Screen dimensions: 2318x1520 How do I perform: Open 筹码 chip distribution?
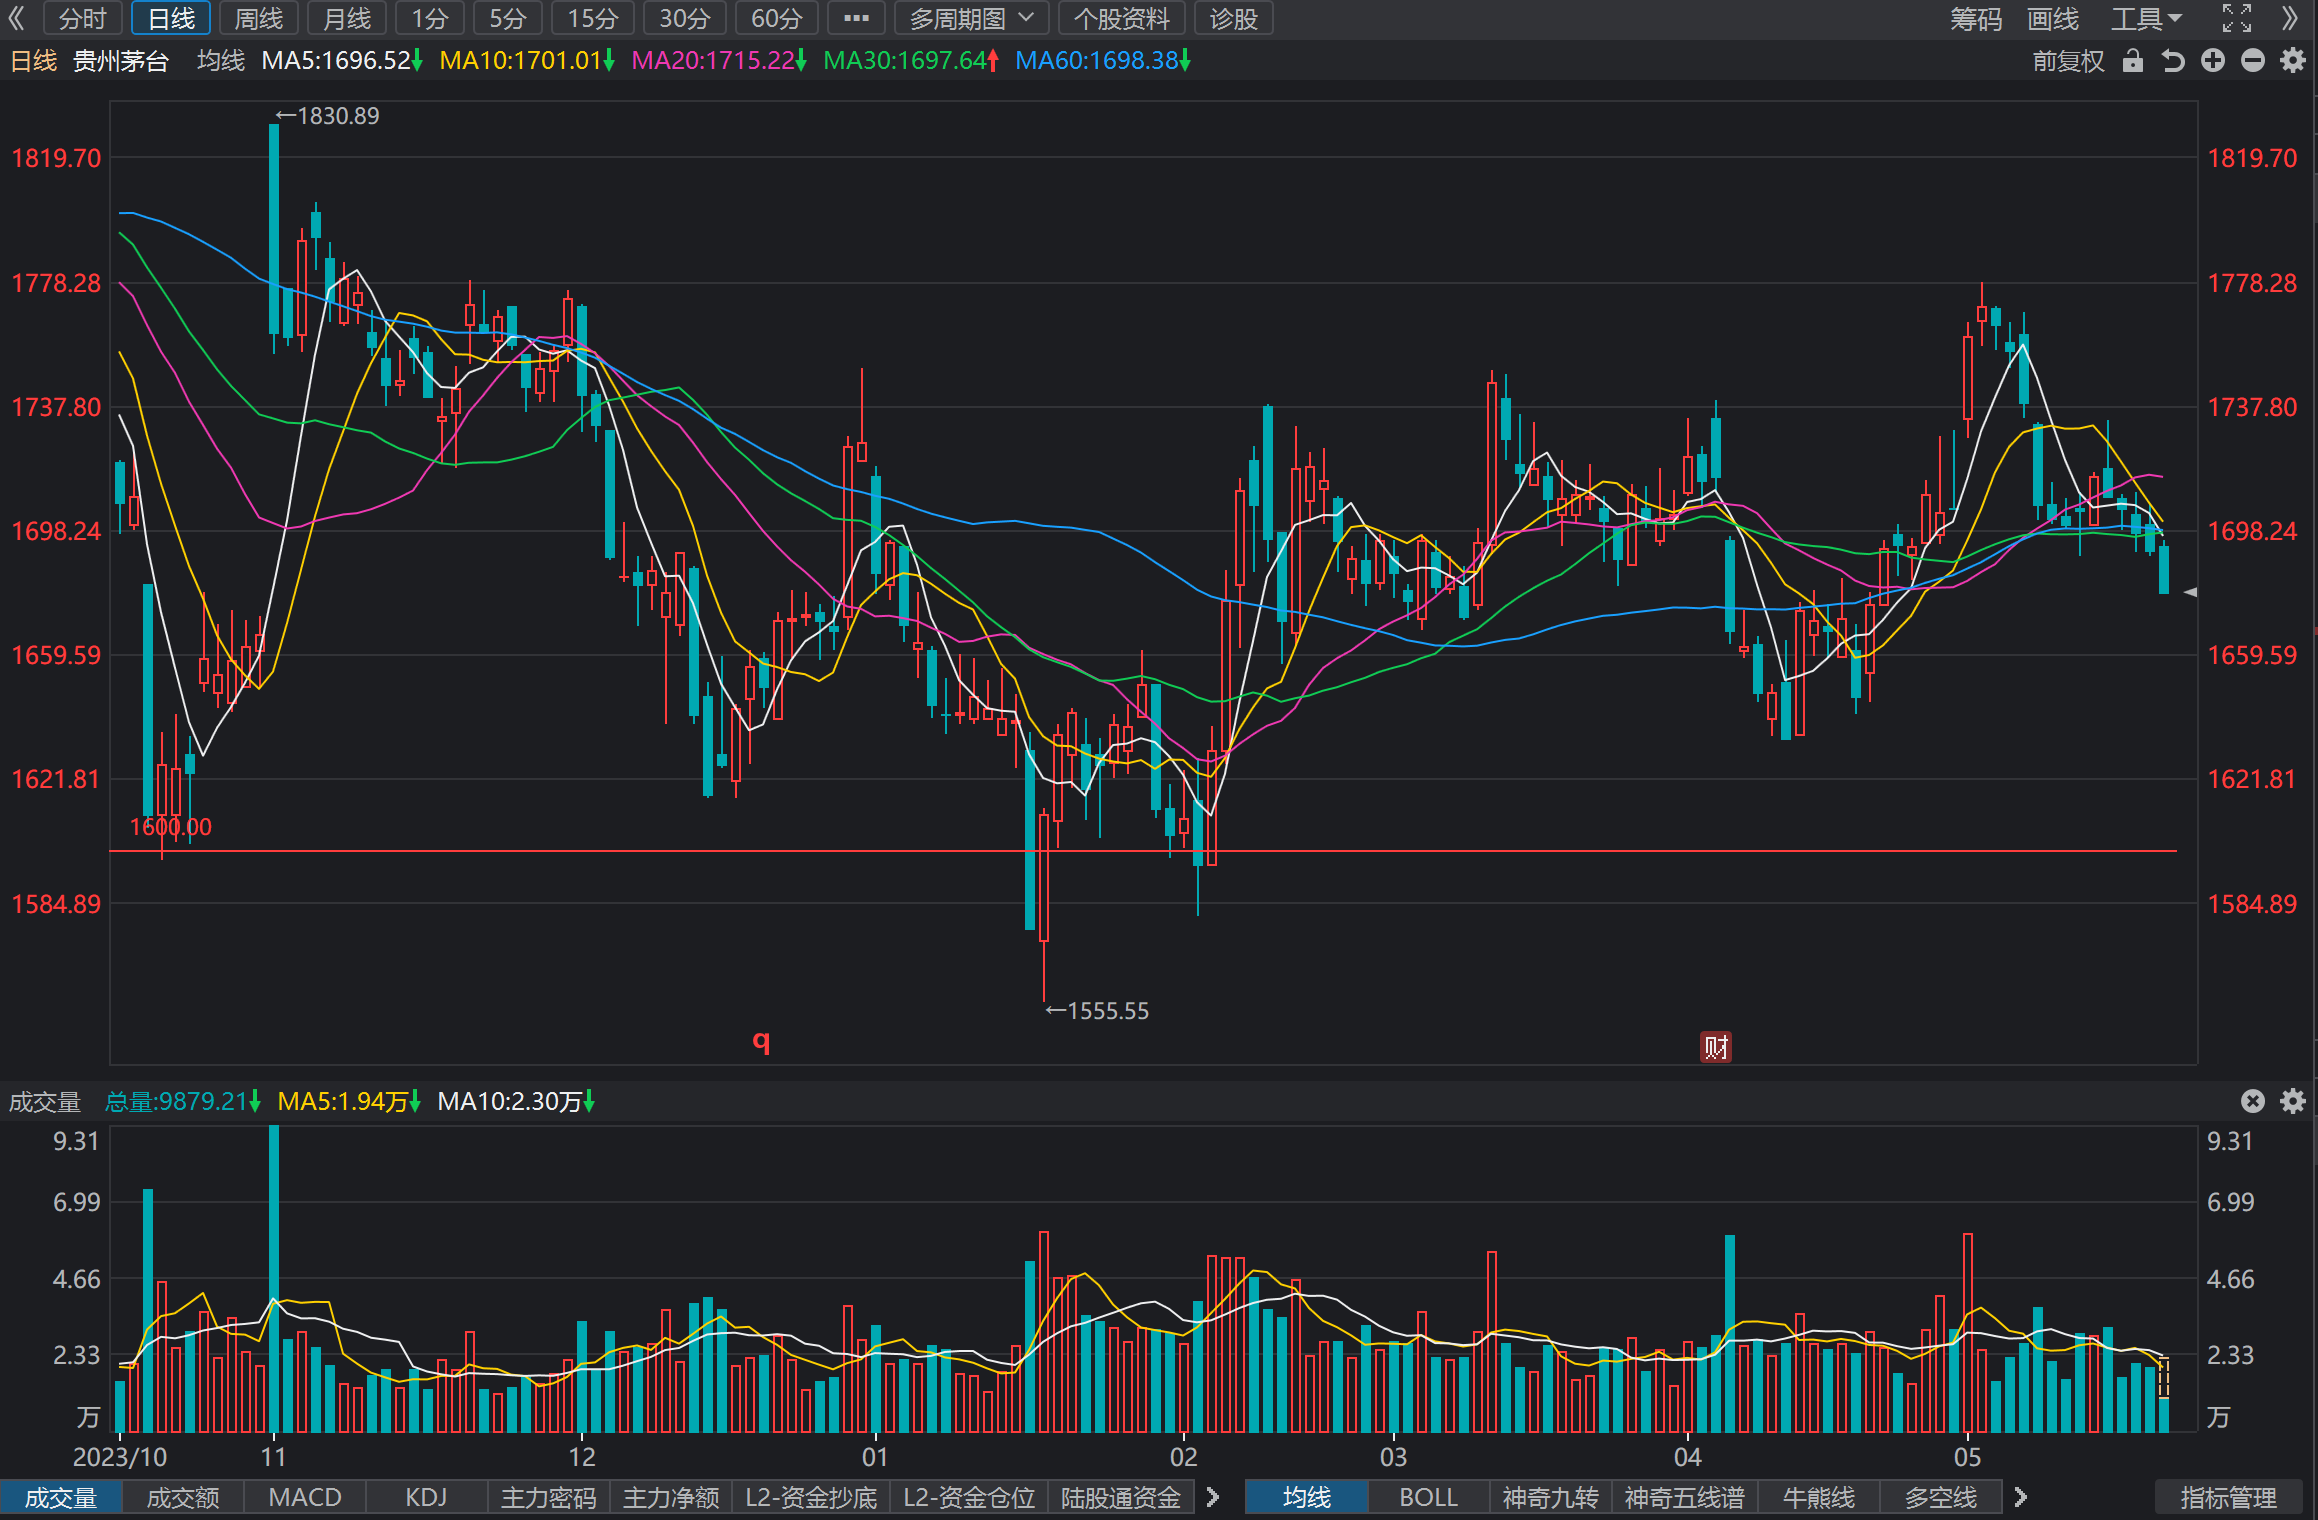[x=1976, y=18]
